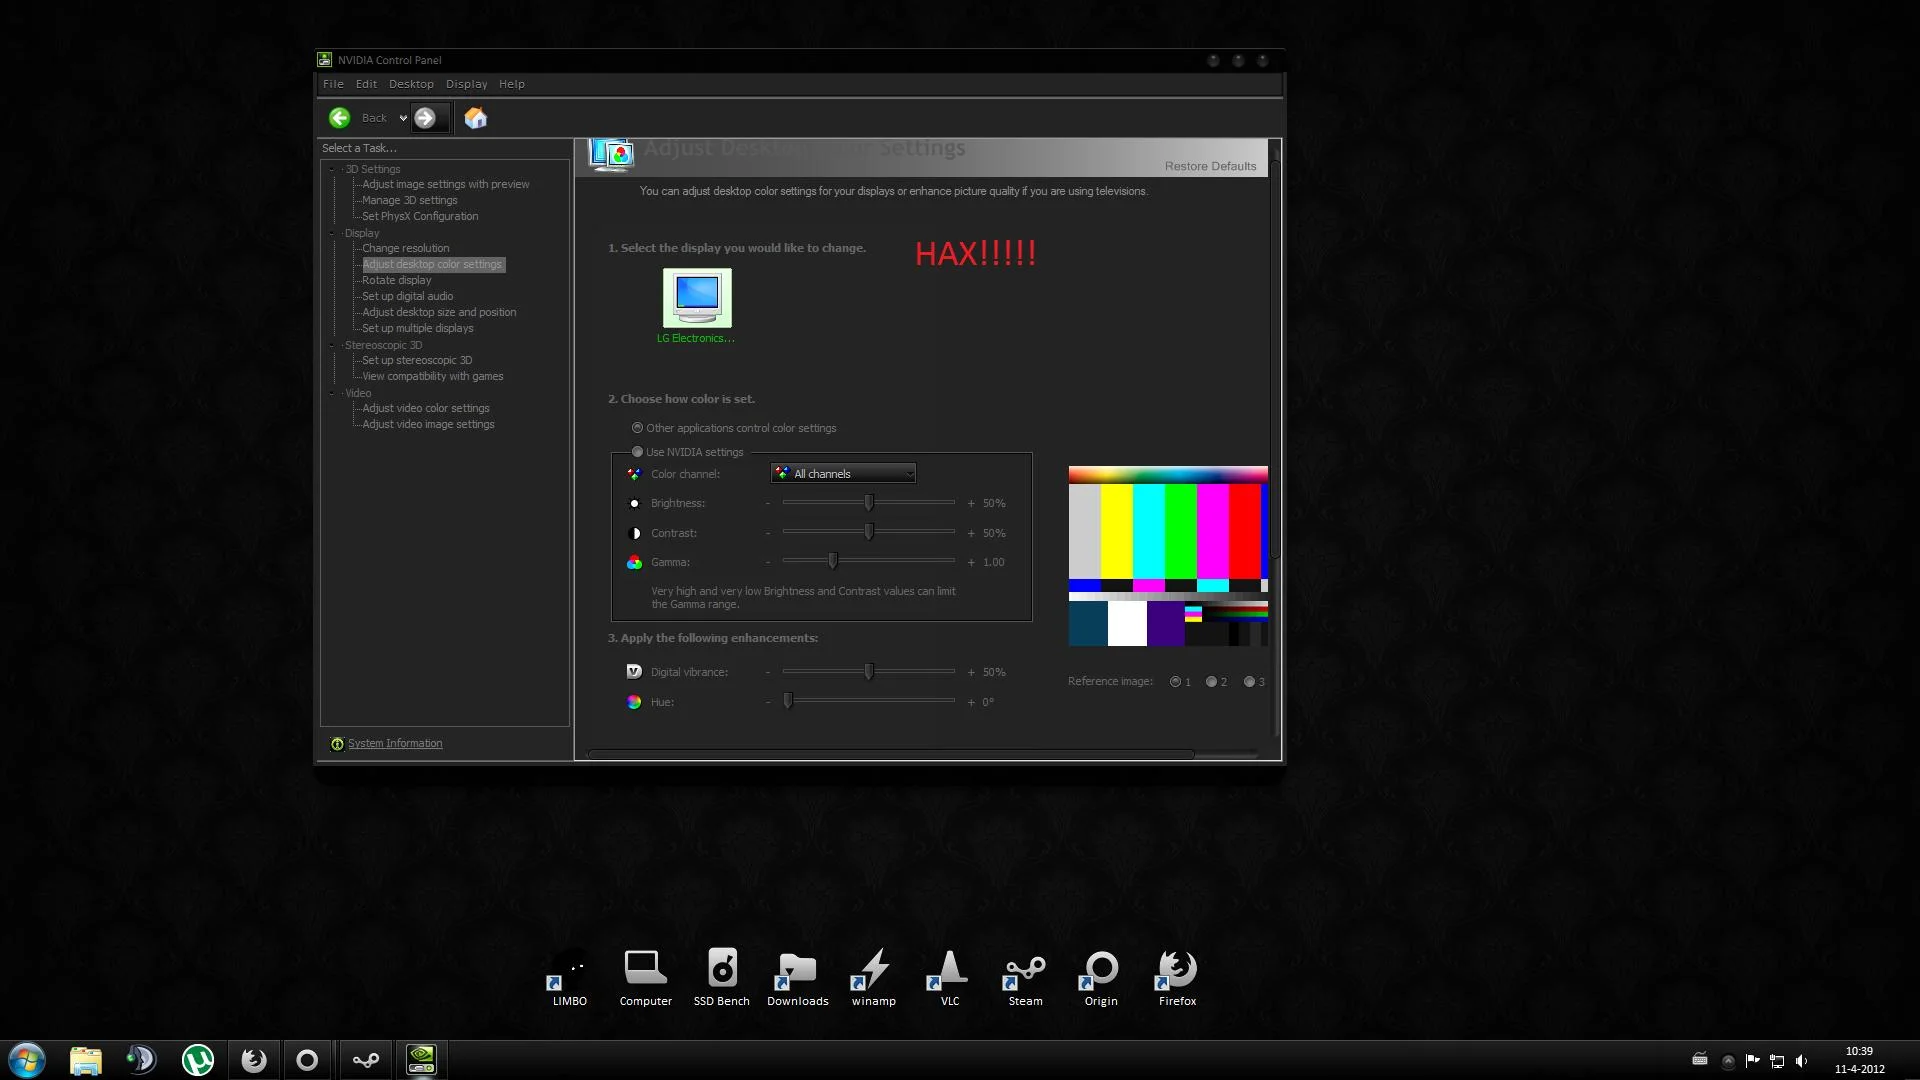Open the All channels color dropdown

[x=843, y=474]
